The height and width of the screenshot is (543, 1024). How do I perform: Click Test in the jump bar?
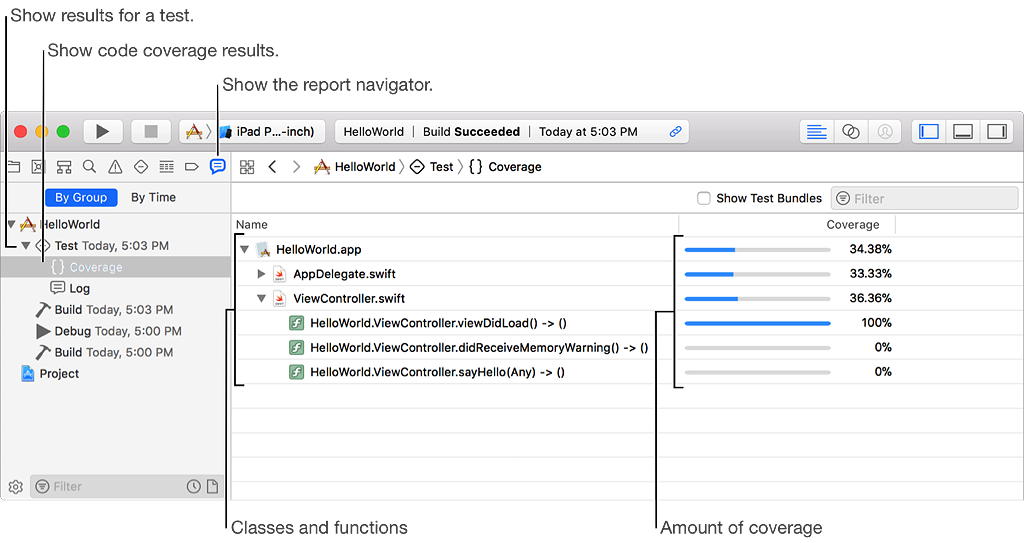coord(432,167)
